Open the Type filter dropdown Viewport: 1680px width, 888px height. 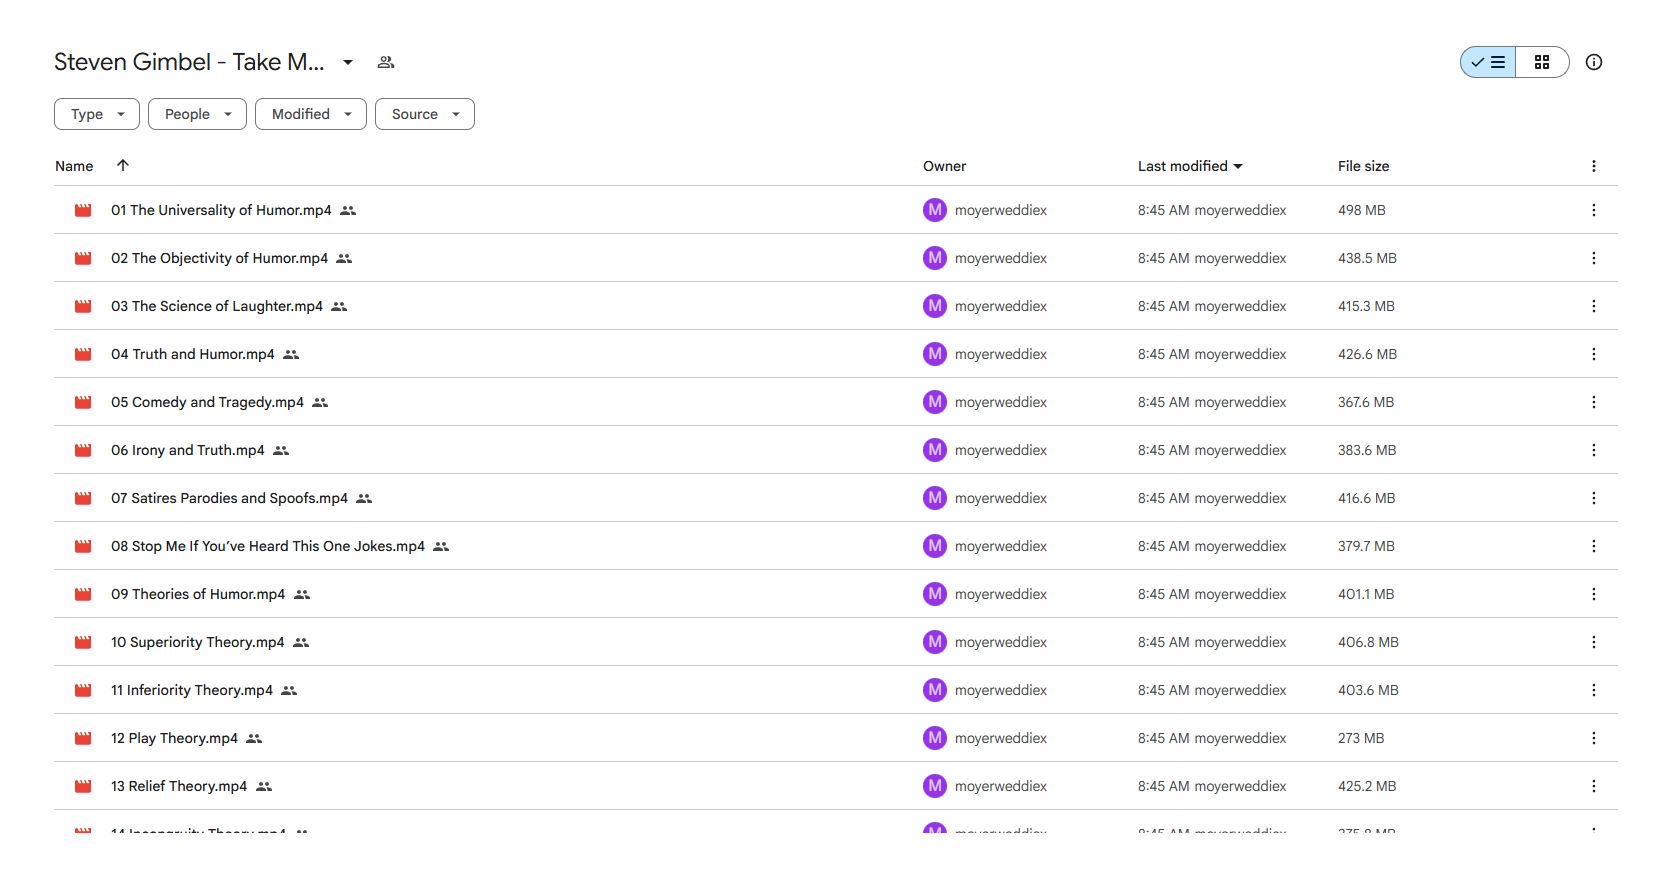pyautogui.click(x=97, y=114)
